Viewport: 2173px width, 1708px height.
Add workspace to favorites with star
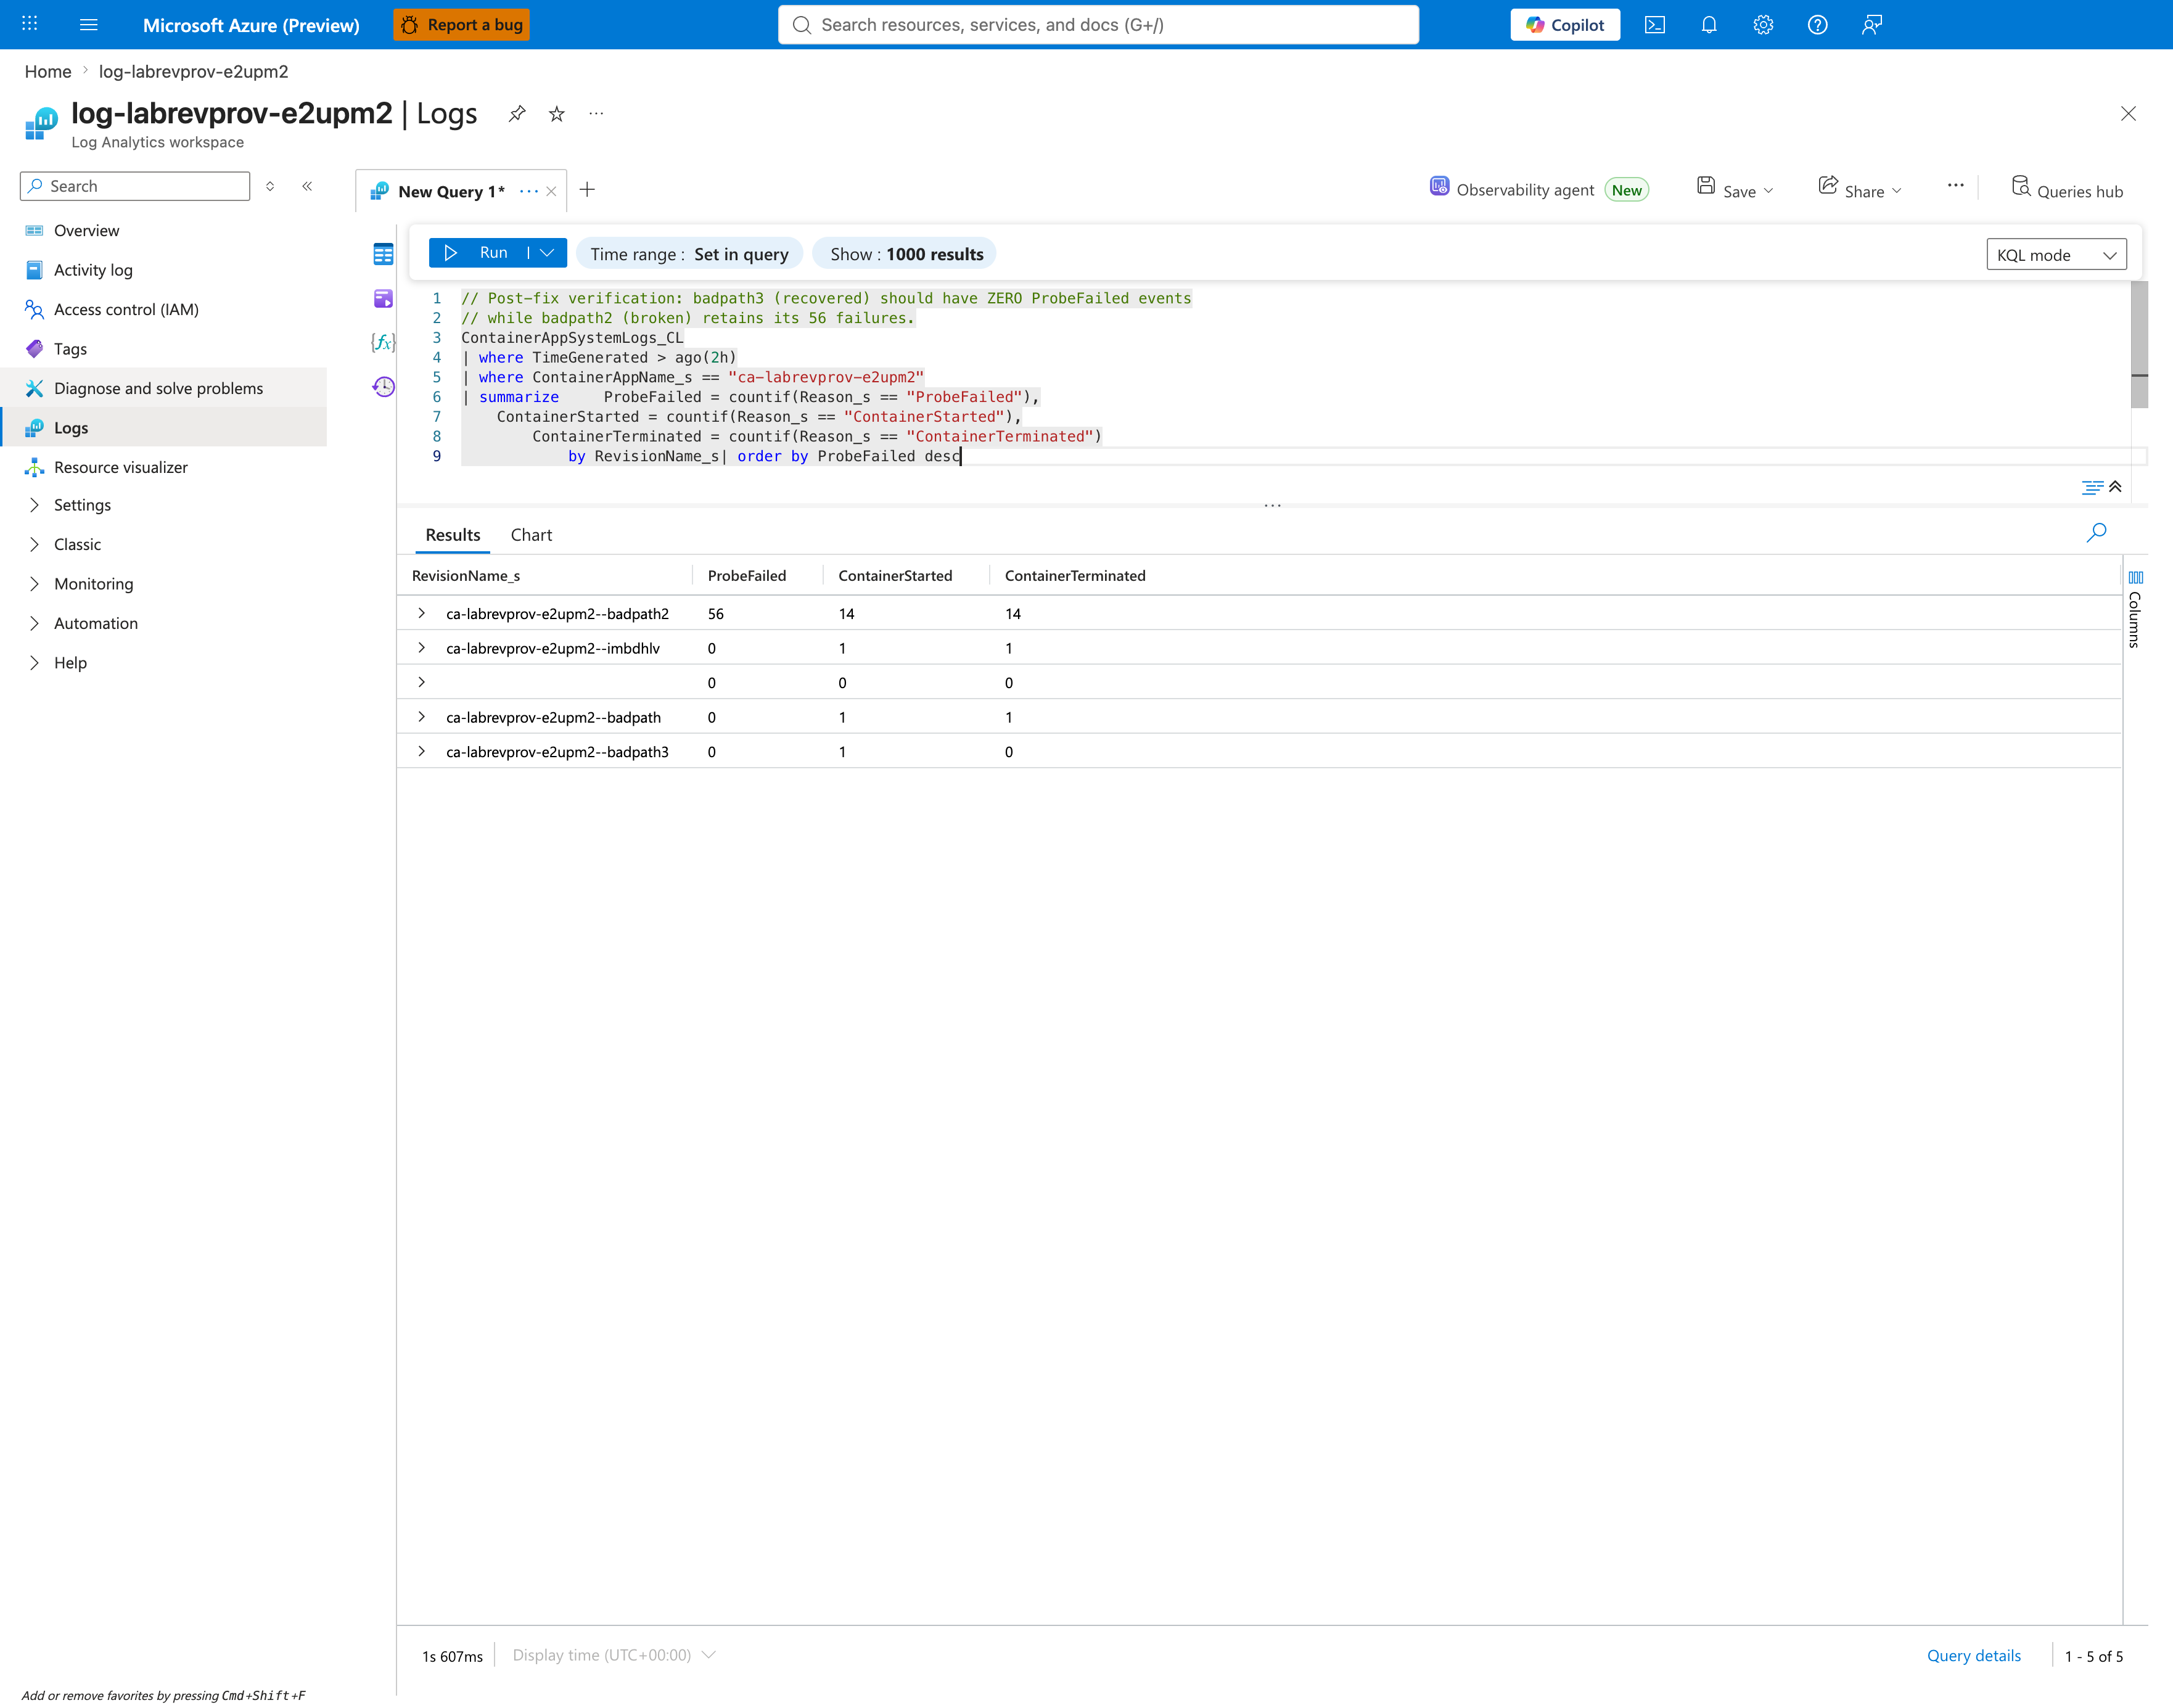557,114
